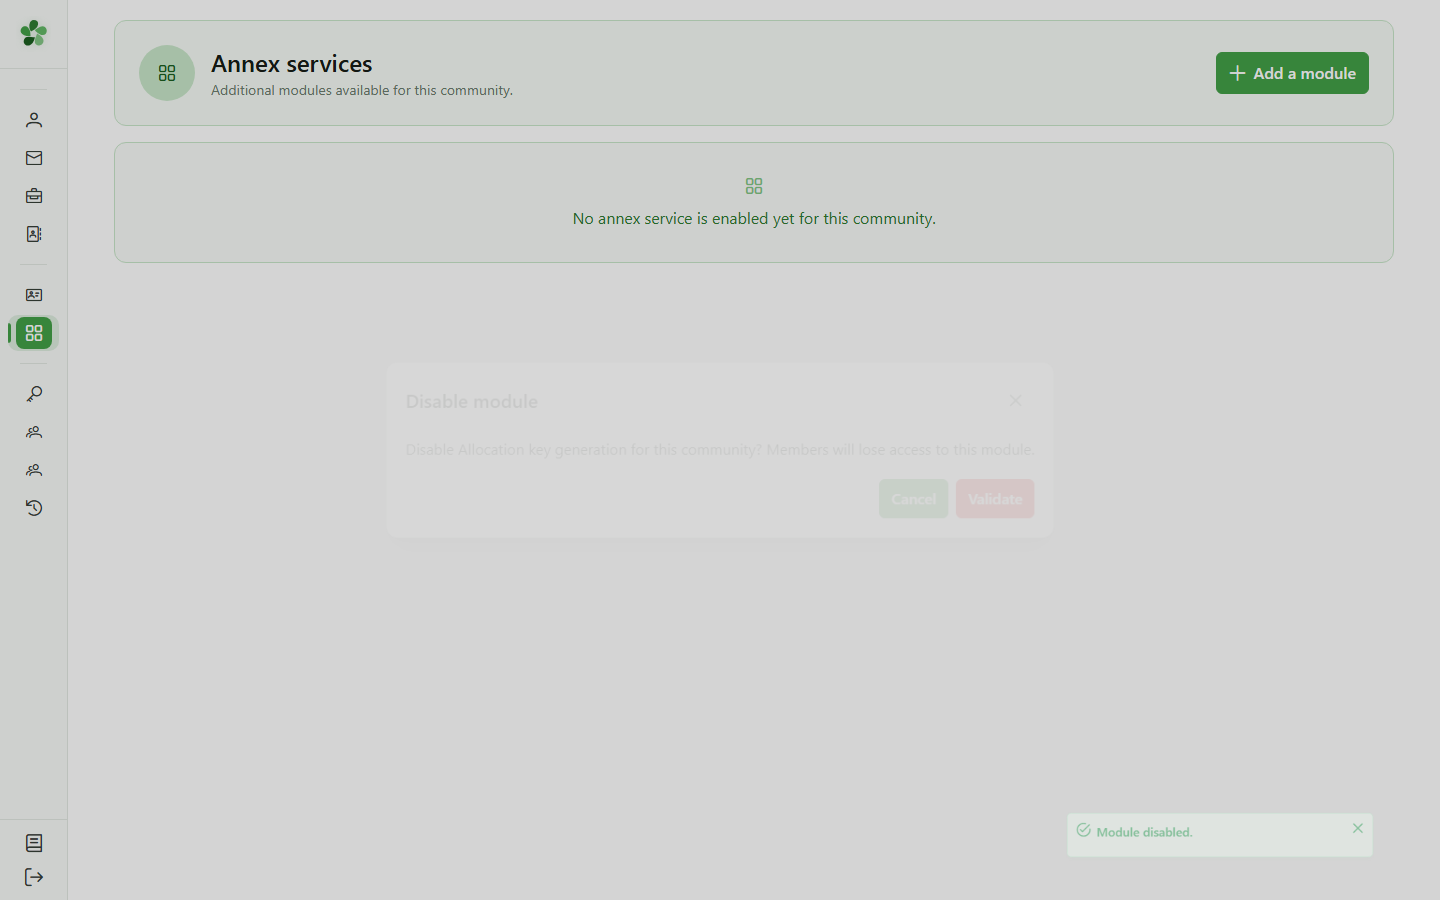The image size is (1440, 900).
Task: Open the ID card sidebar icon
Action: click(x=34, y=295)
